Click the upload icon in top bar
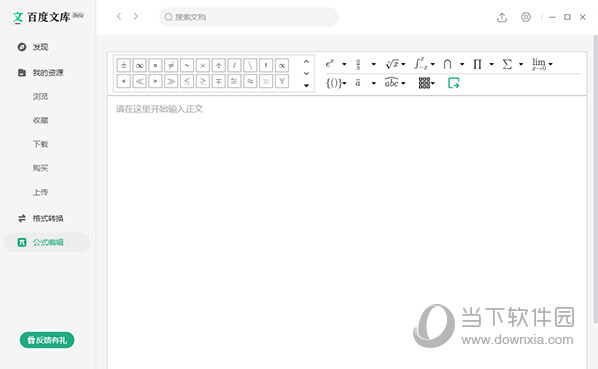This screenshot has height=369, width=598. (502, 17)
